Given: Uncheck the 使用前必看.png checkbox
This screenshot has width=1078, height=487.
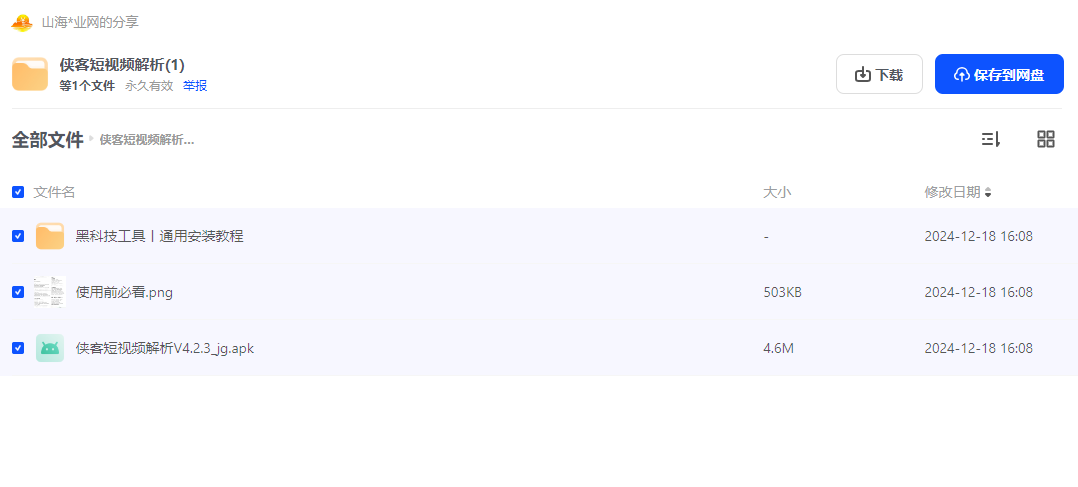Looking at the screenshot, I should click(x=18, y=292).
